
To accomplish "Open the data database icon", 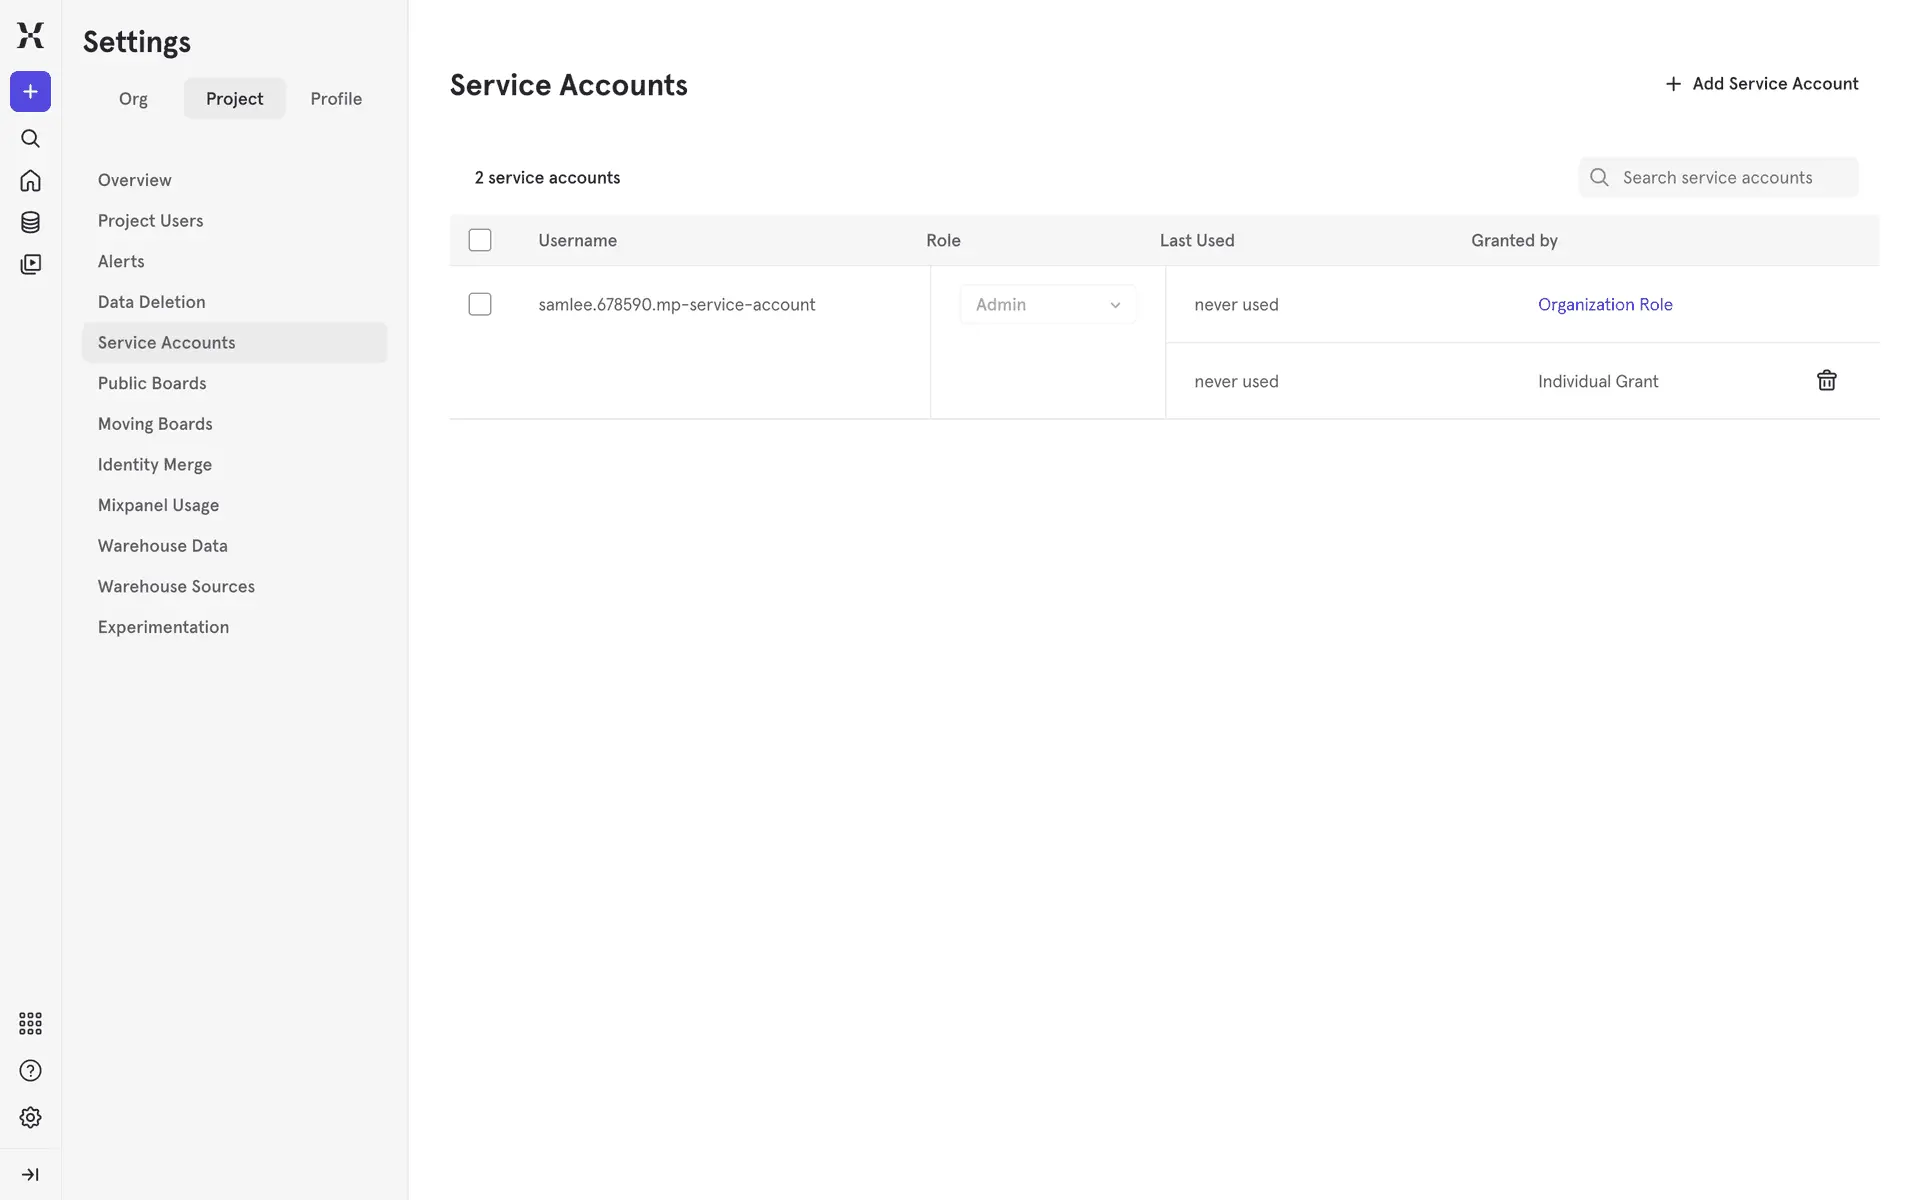I will [30, 222].
